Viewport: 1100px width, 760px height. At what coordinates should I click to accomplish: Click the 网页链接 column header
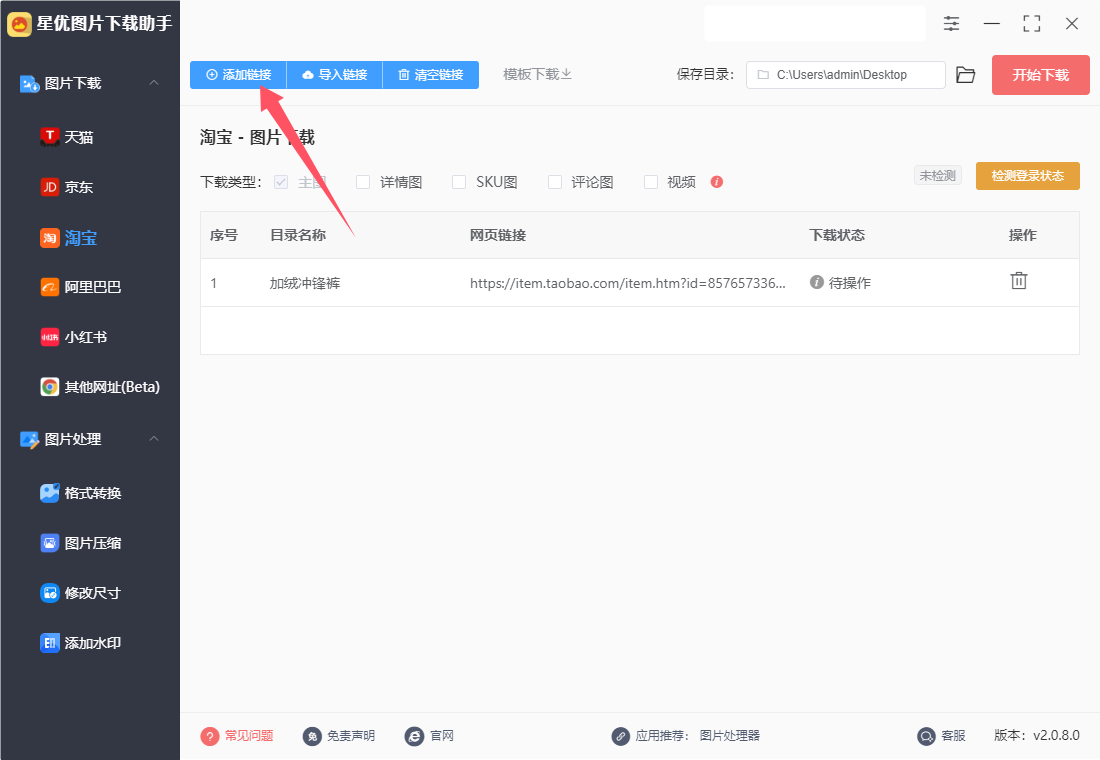pos(498,235)
